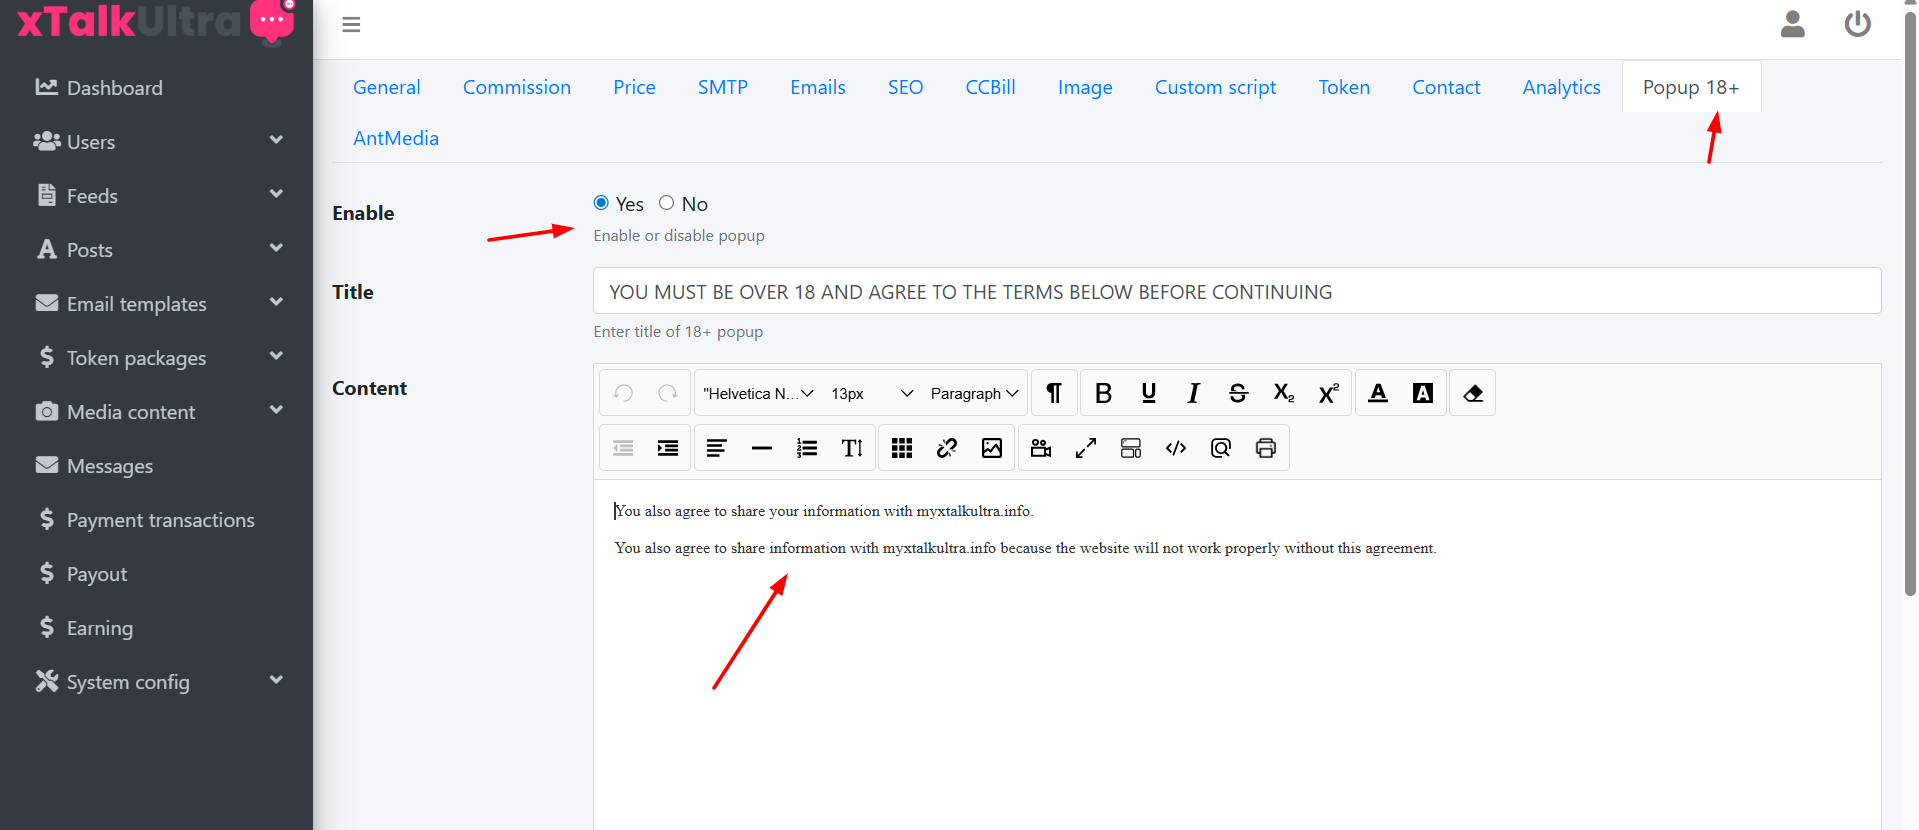The width and height of the screenshot is (1919, 830).
Task: Switch to the SMTP tab
Action: coord(722,87)
